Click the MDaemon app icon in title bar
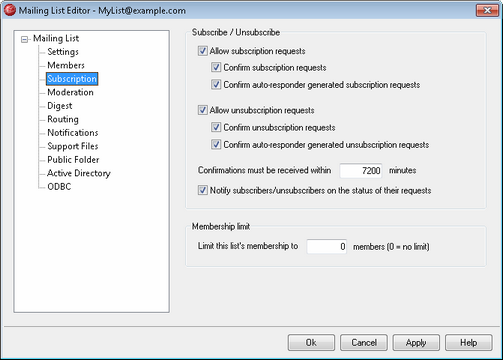Screen dimensions: 503x360 coord(10,10)
